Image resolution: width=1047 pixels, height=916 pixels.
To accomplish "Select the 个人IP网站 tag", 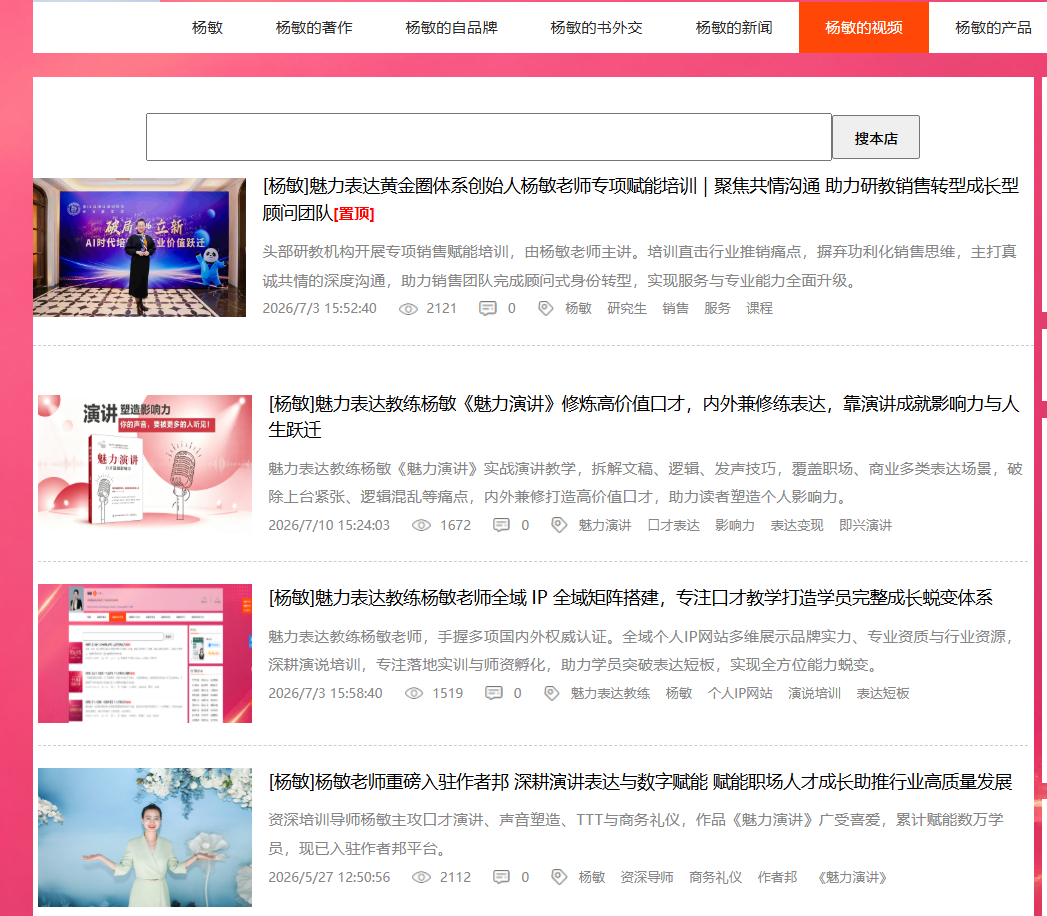I will pos(740,694).
